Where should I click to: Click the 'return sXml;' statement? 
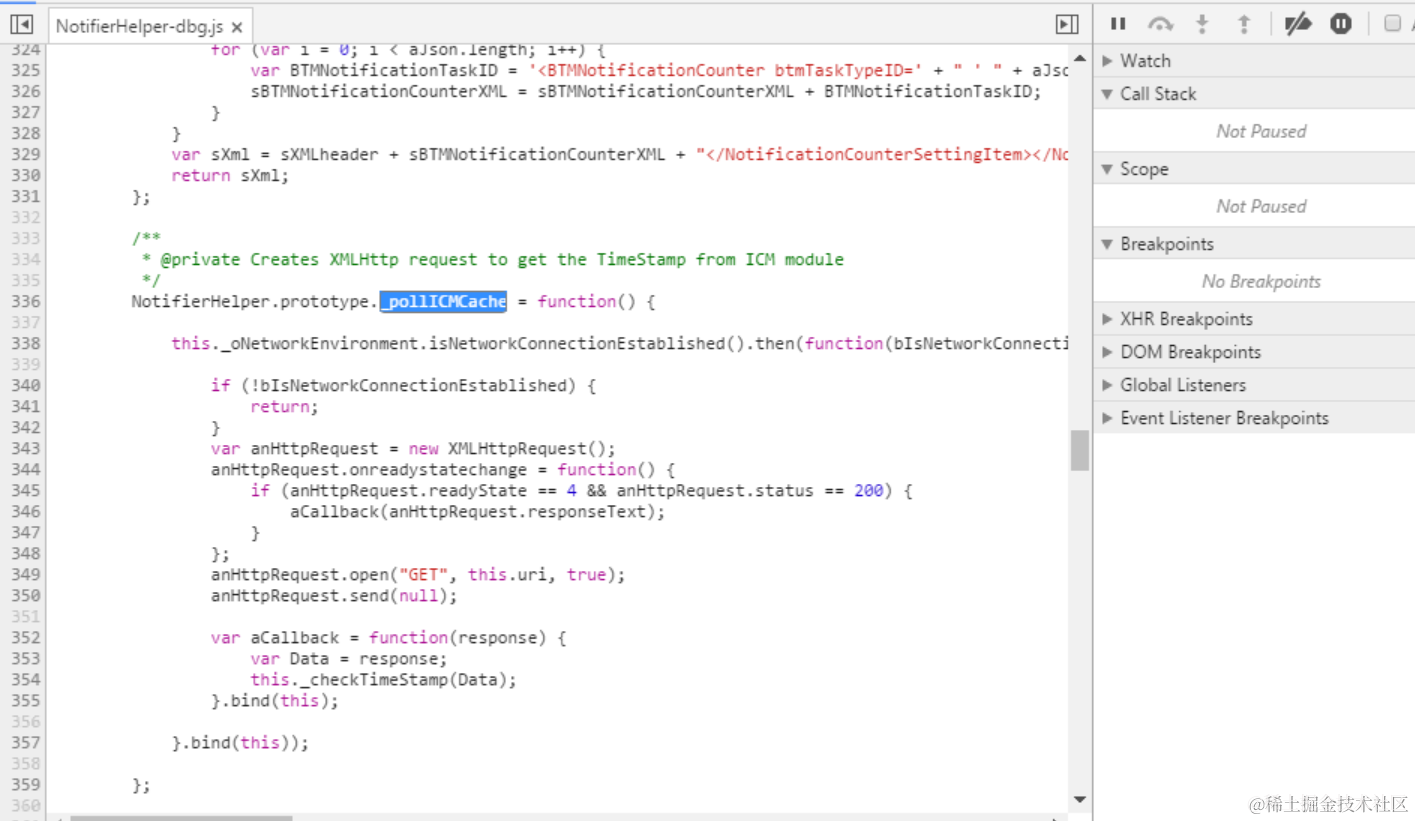click(x=230, y=175)
